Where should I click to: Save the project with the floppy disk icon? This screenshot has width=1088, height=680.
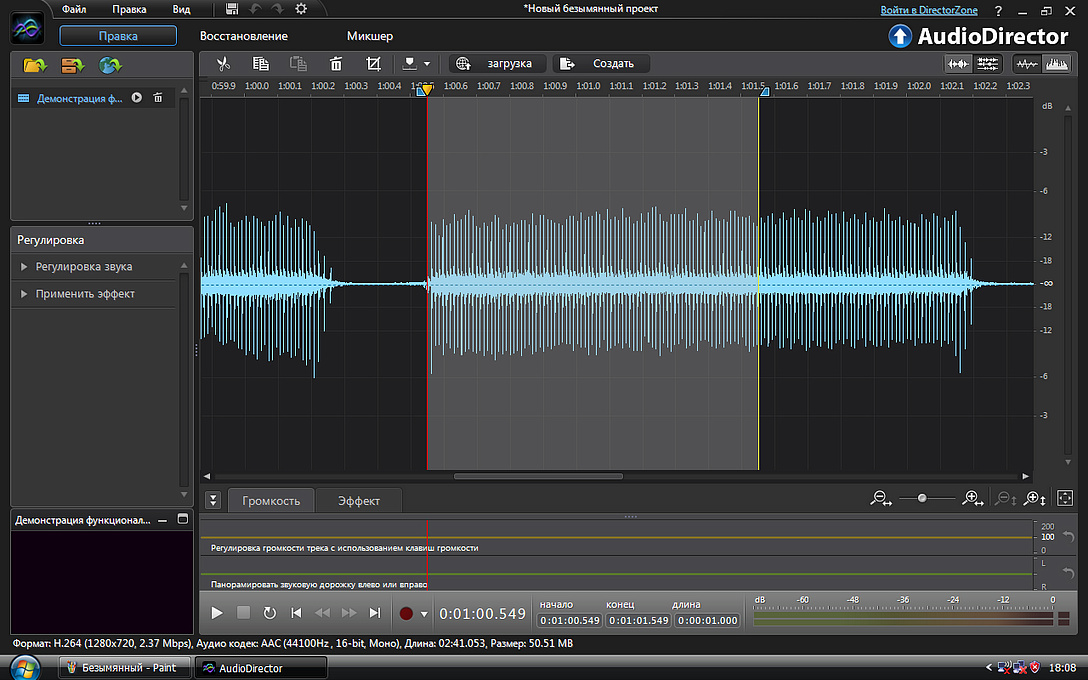click(x=233, y=9)
